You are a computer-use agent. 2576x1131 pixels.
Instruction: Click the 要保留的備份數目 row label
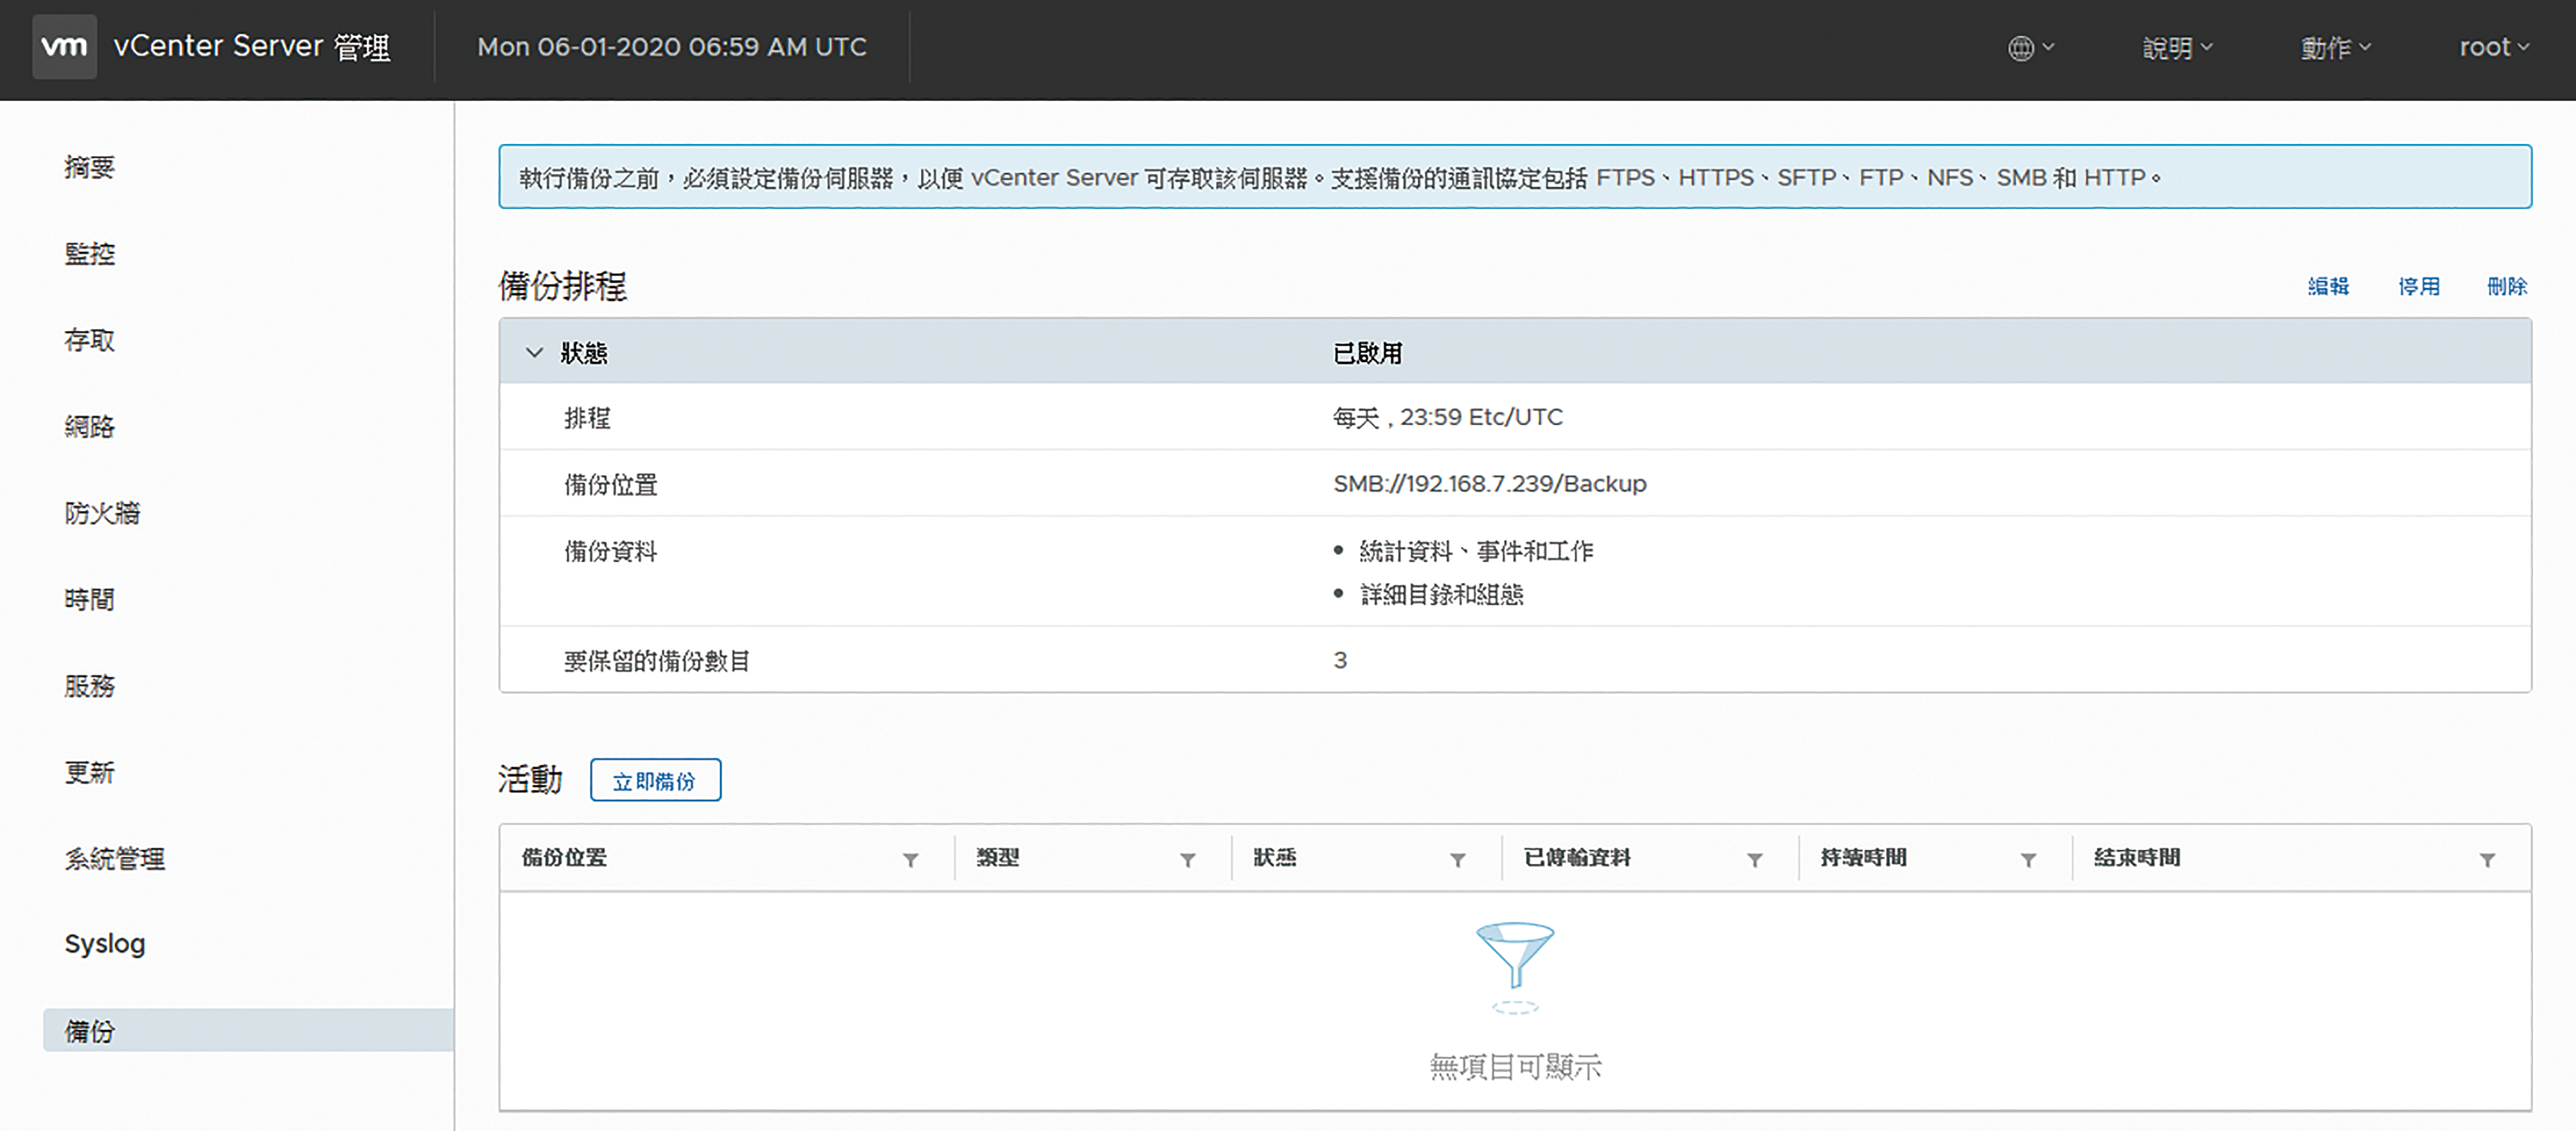(x=657, y=661)
